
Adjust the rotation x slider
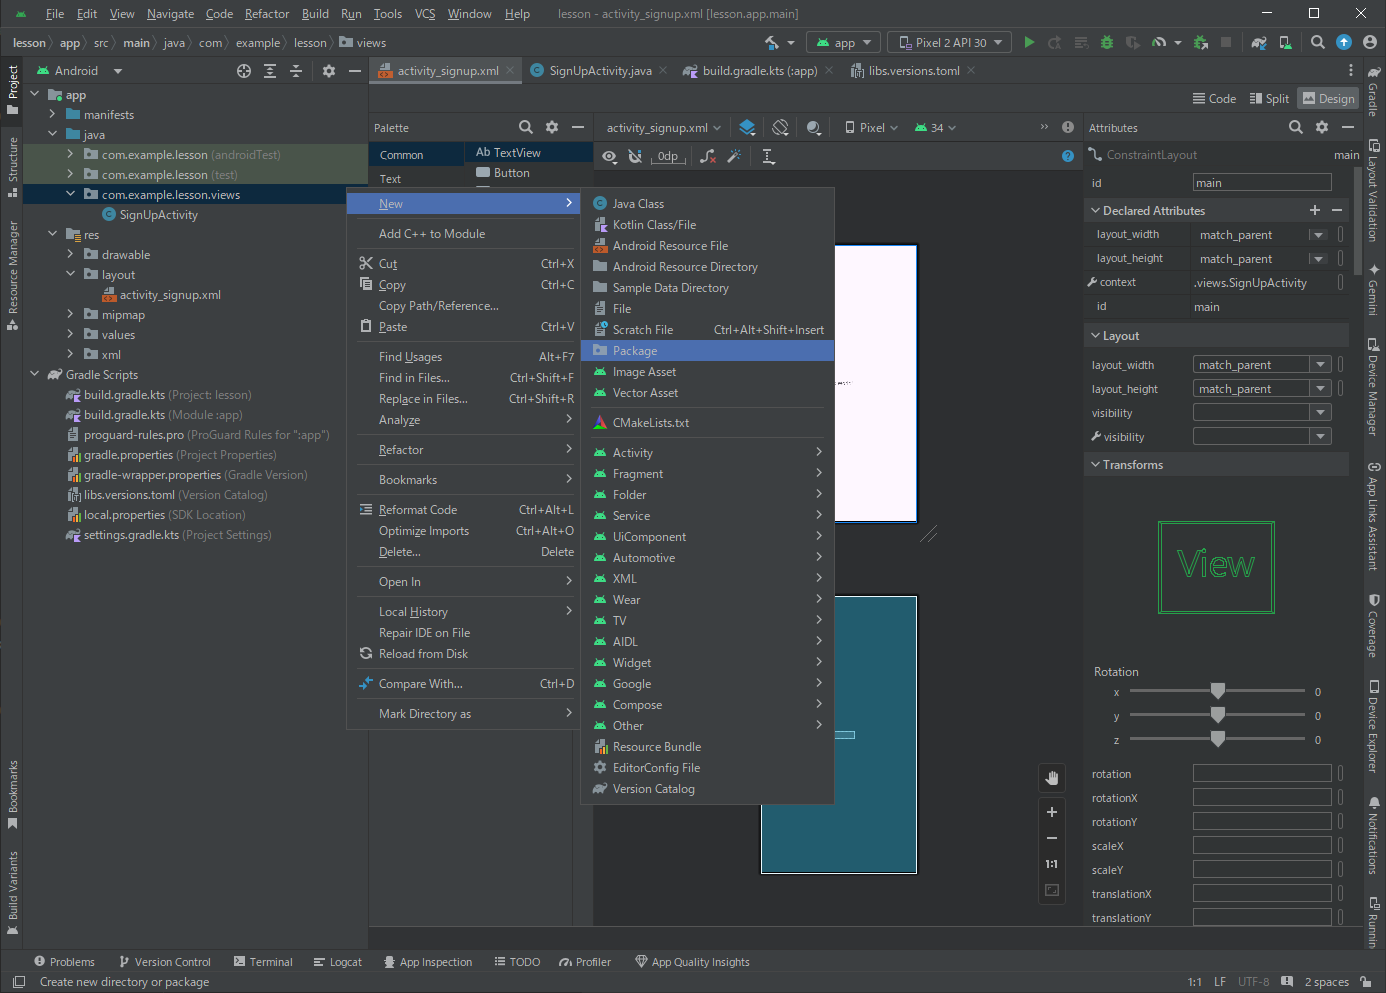click(1218, 691)
